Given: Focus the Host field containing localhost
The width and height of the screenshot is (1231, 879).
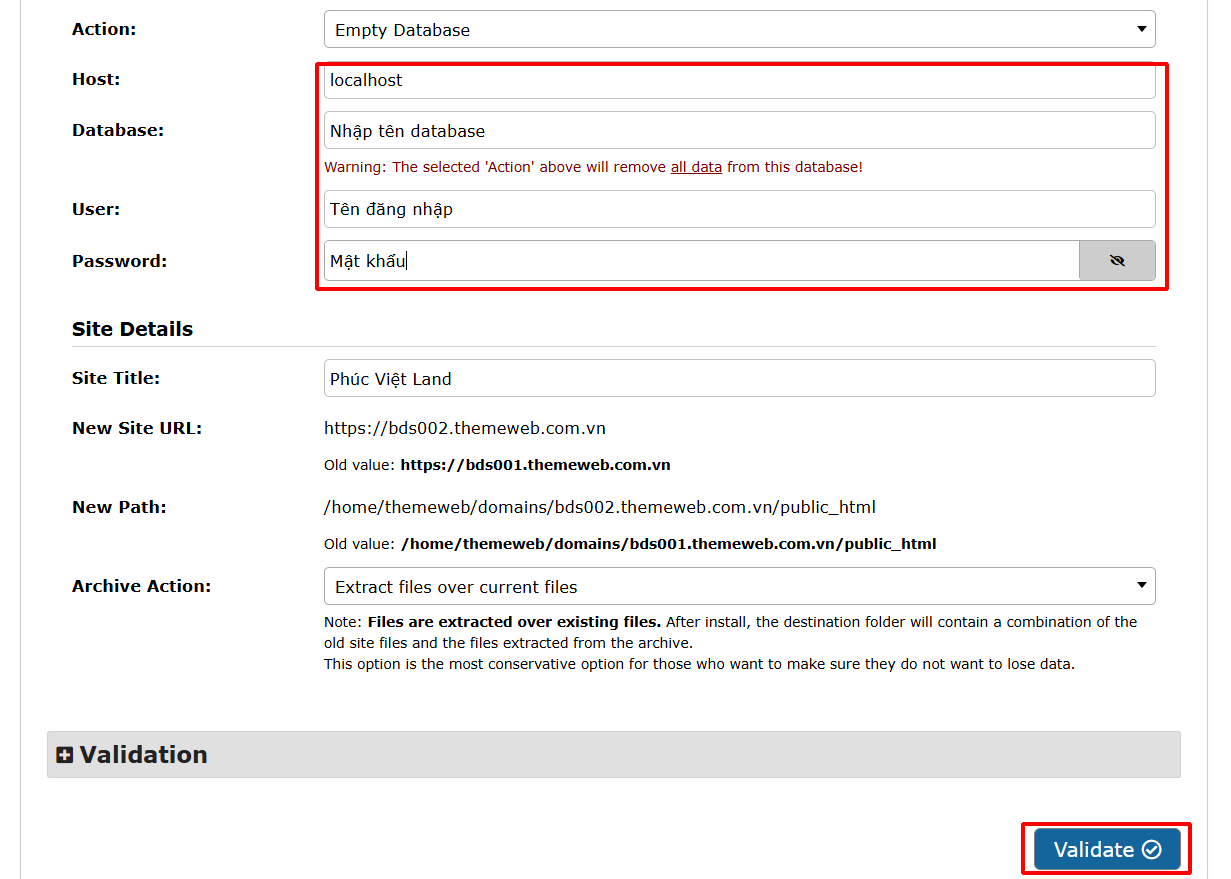Looking at the screenshot, I should [738, 81].
